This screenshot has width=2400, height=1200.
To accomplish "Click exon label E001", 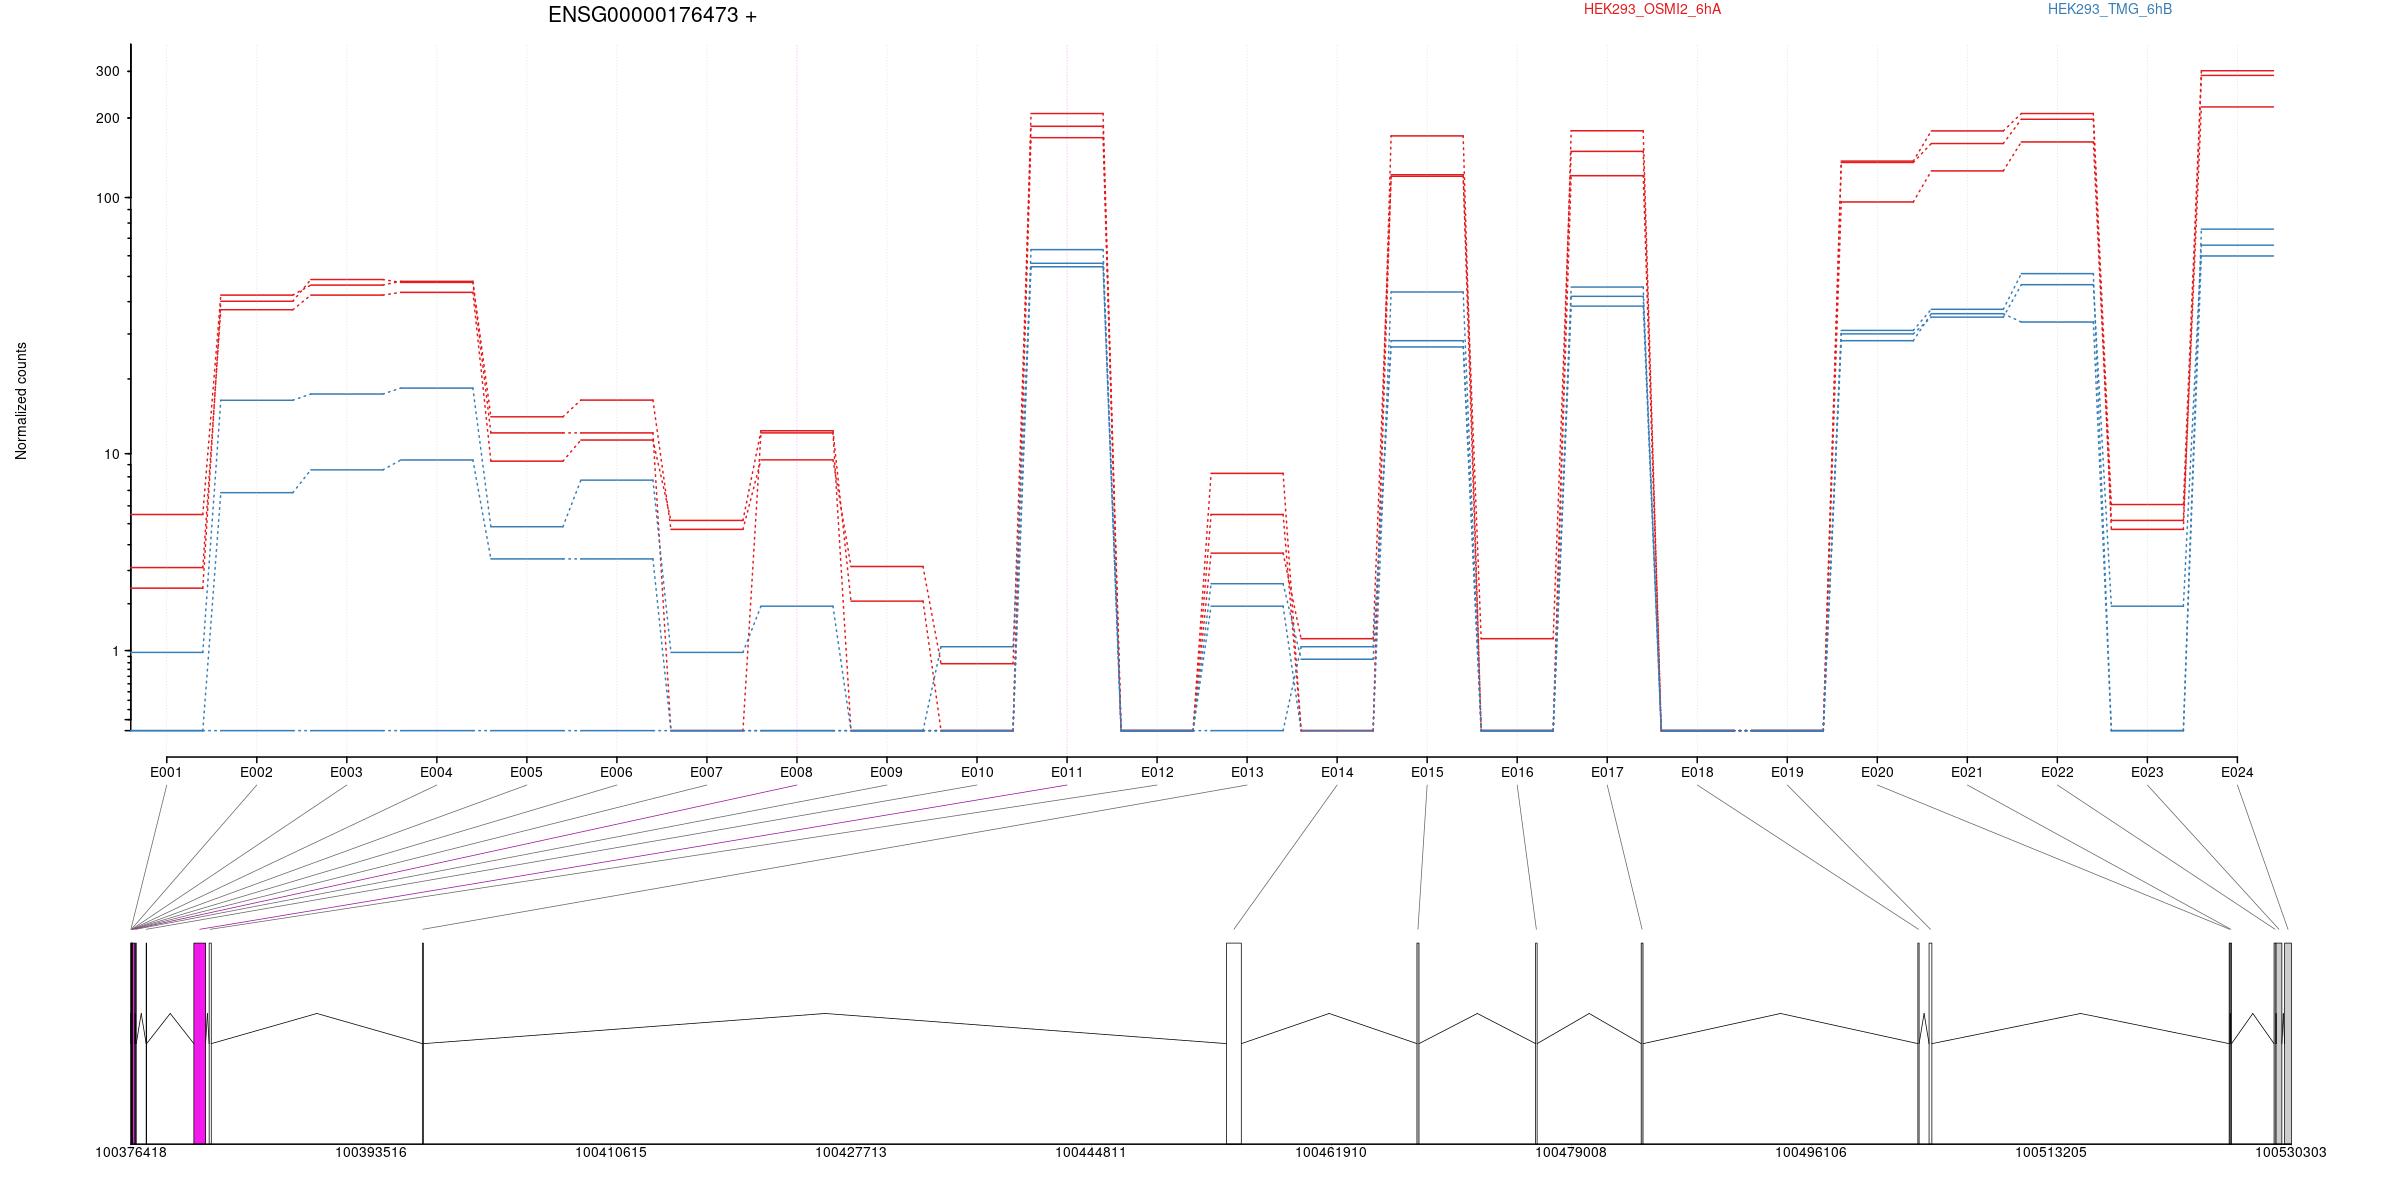I will coord(166,772).
